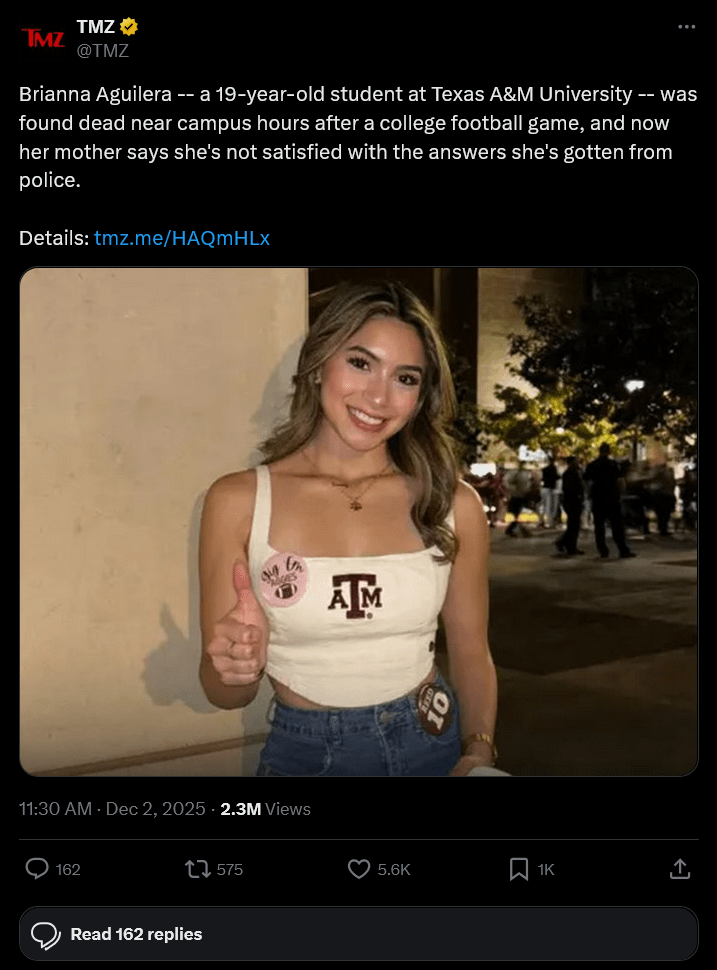
Task: Click the @TMZ handle
Action: tap(103, 50)
